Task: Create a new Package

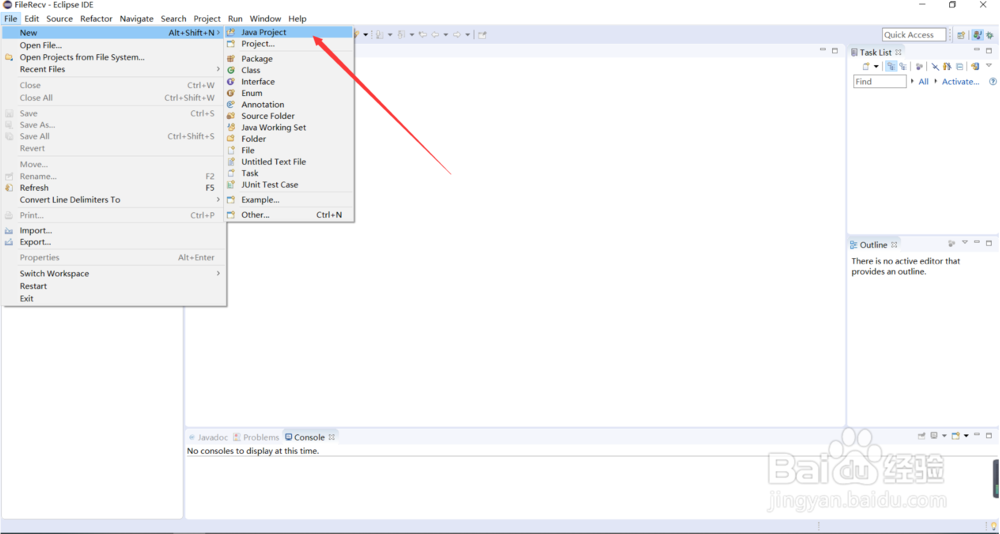Action: (288, 59)
